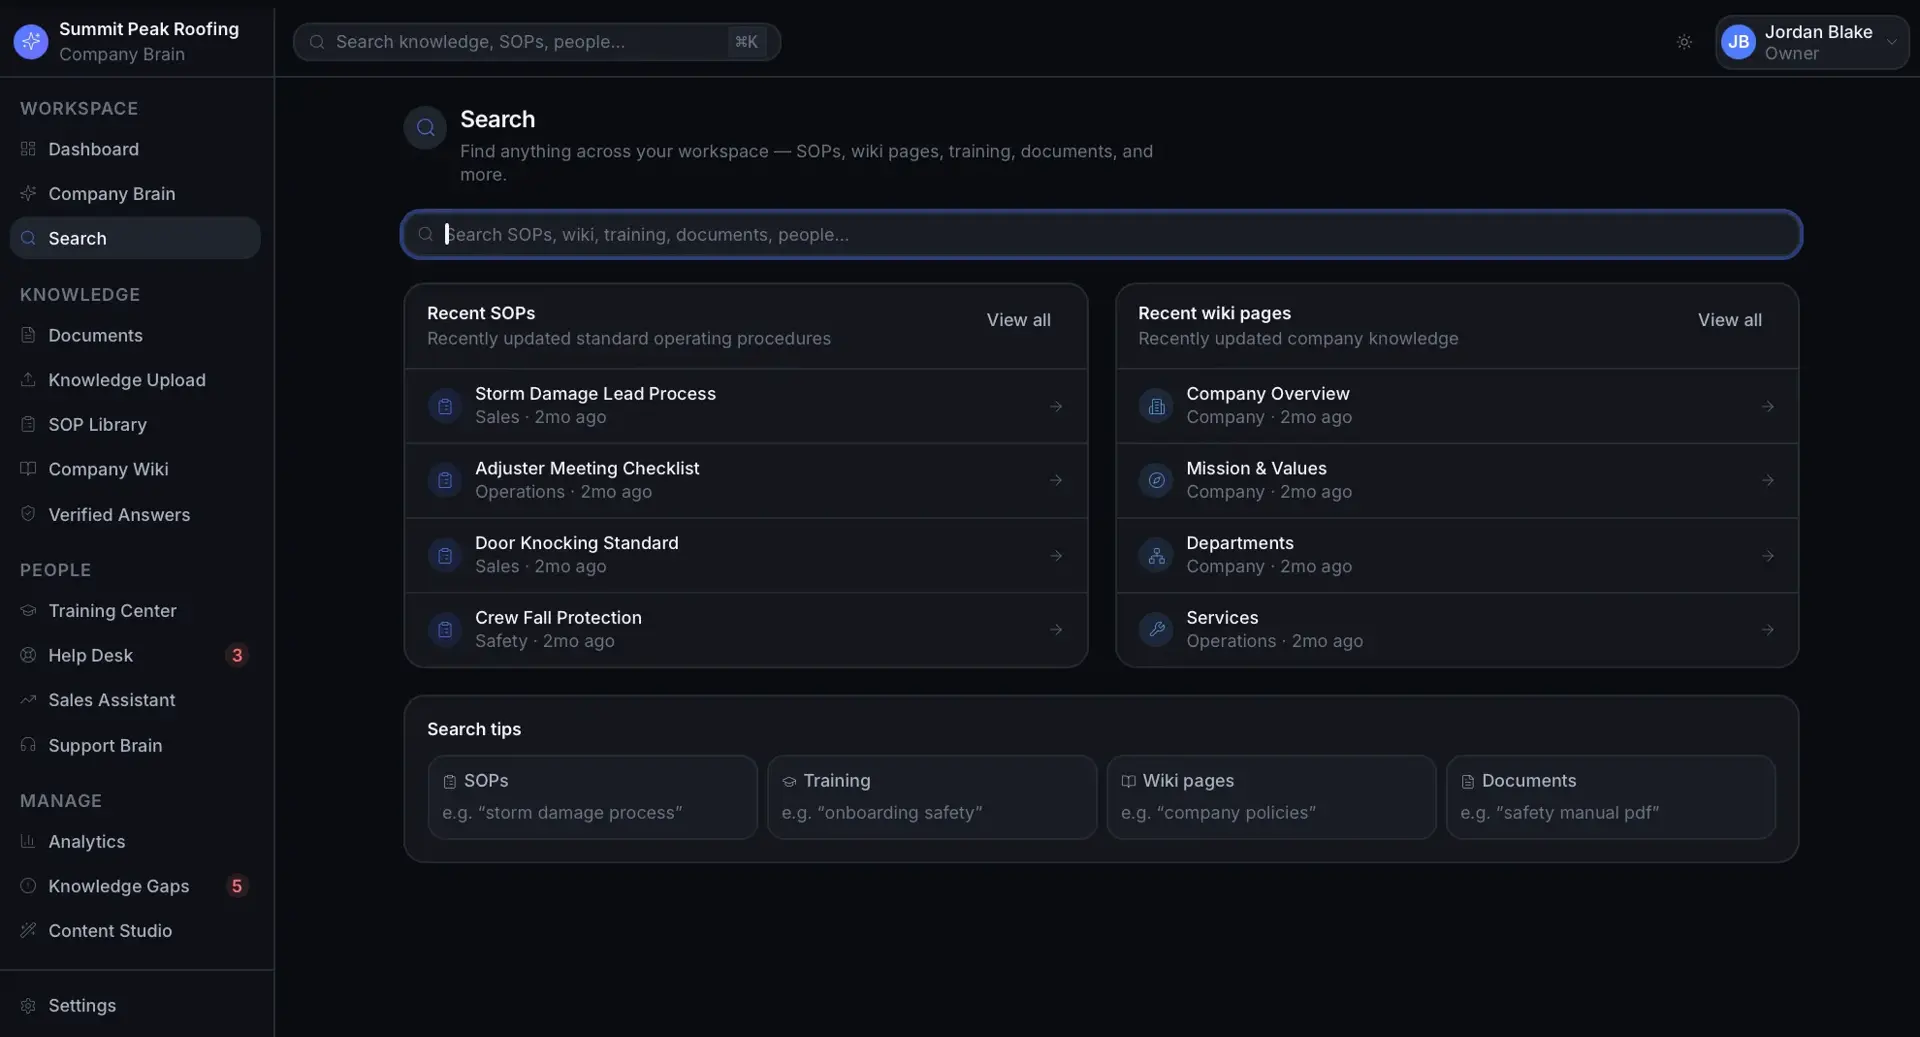Open Knowledge Upload page
1920x1037 pixels.
pyautogui.click(x=135, y=380)
